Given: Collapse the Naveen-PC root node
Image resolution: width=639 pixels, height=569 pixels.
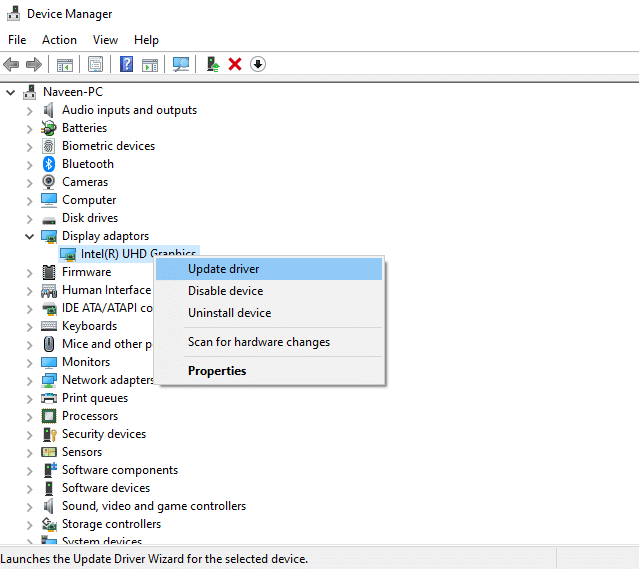Looking at the screenshot, I should pyautogui.click(x=11, y=92).
